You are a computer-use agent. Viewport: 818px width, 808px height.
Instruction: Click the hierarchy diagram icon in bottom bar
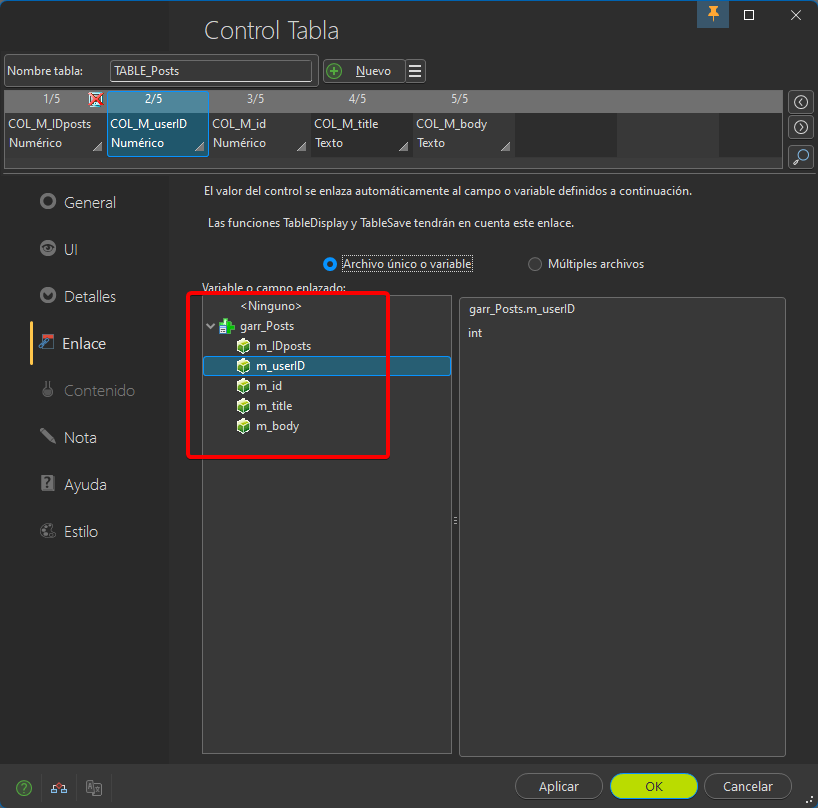coord(59,788)
